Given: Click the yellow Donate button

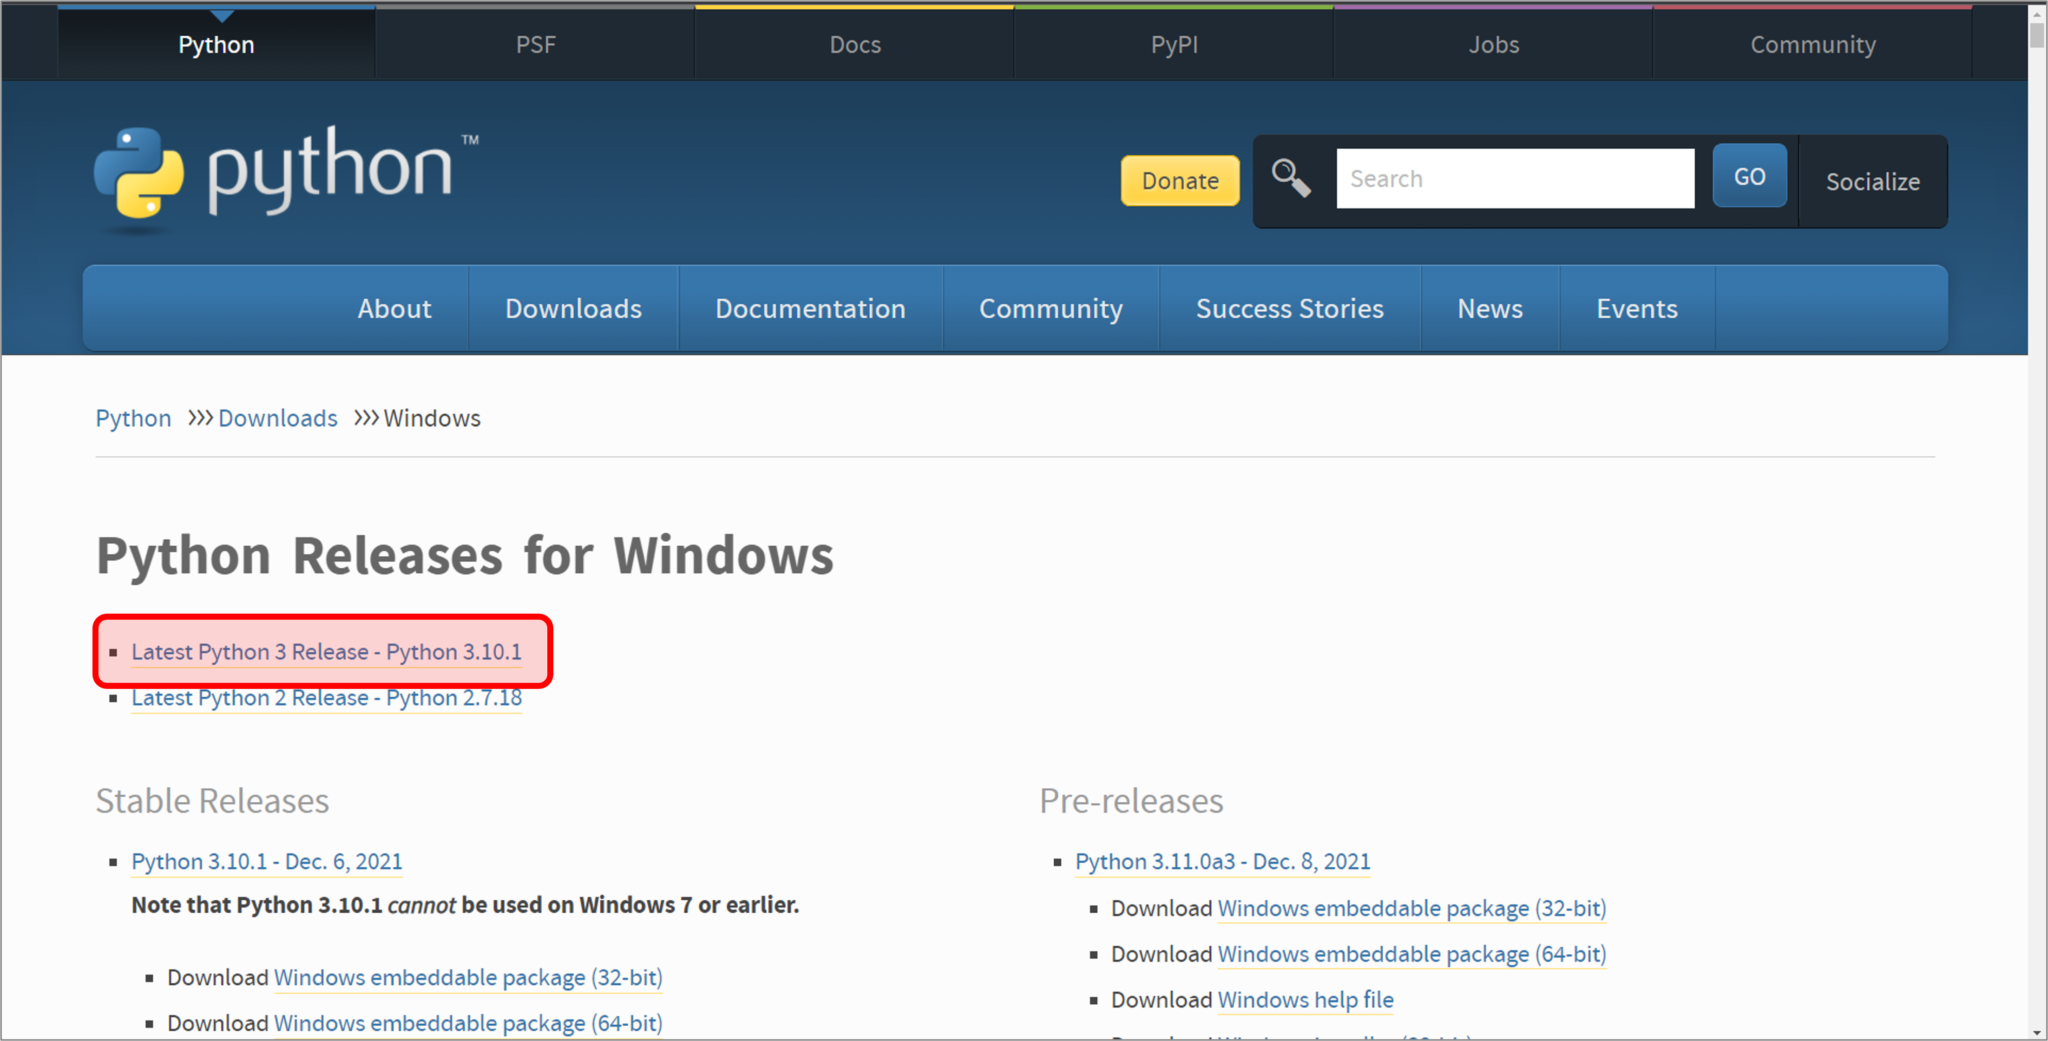Looking at the screenshot, I should tap(1179, 181).
